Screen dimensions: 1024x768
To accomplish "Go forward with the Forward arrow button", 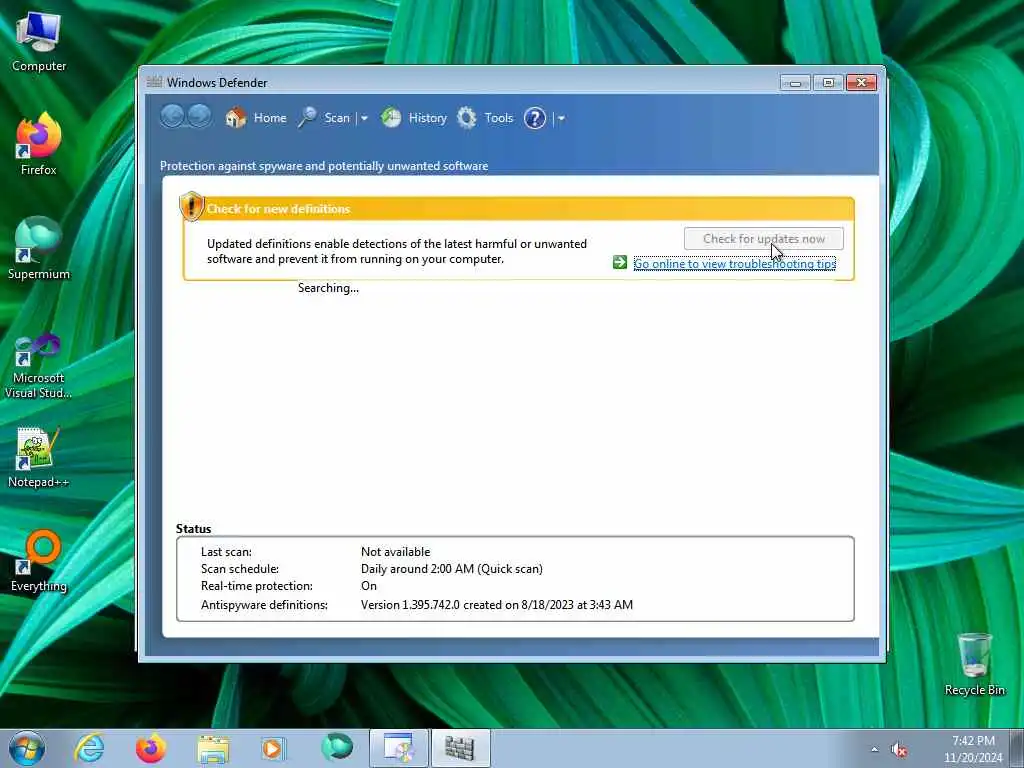I will (199, 117).
